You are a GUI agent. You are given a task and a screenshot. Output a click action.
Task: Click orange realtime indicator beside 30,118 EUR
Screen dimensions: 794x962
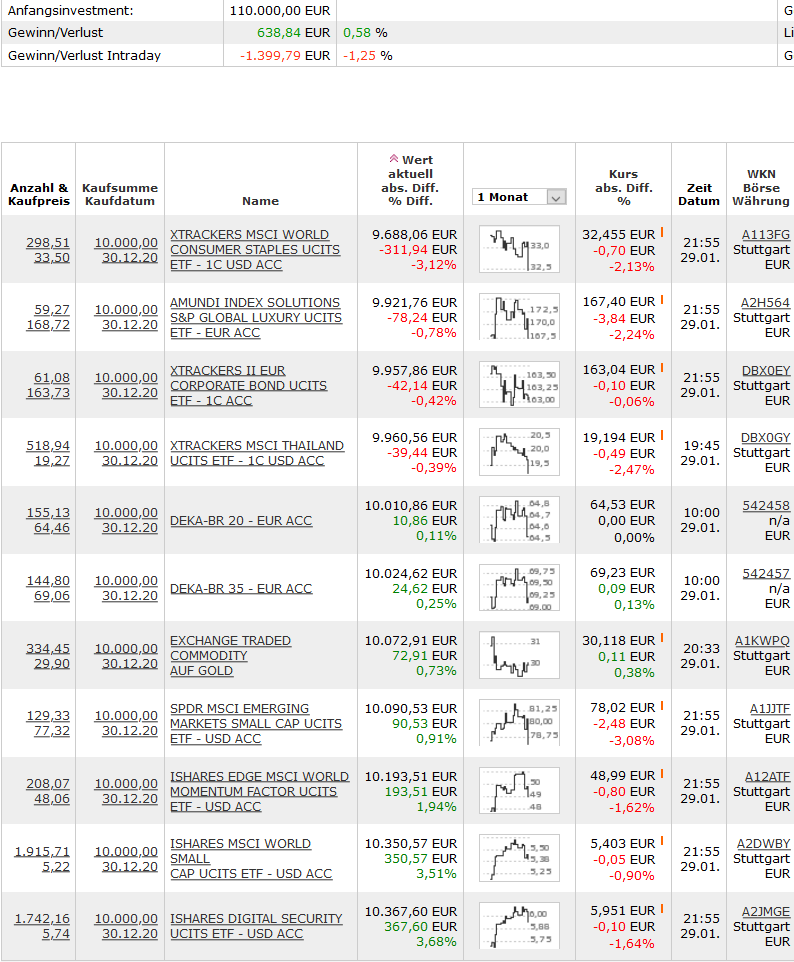[662, 639]
